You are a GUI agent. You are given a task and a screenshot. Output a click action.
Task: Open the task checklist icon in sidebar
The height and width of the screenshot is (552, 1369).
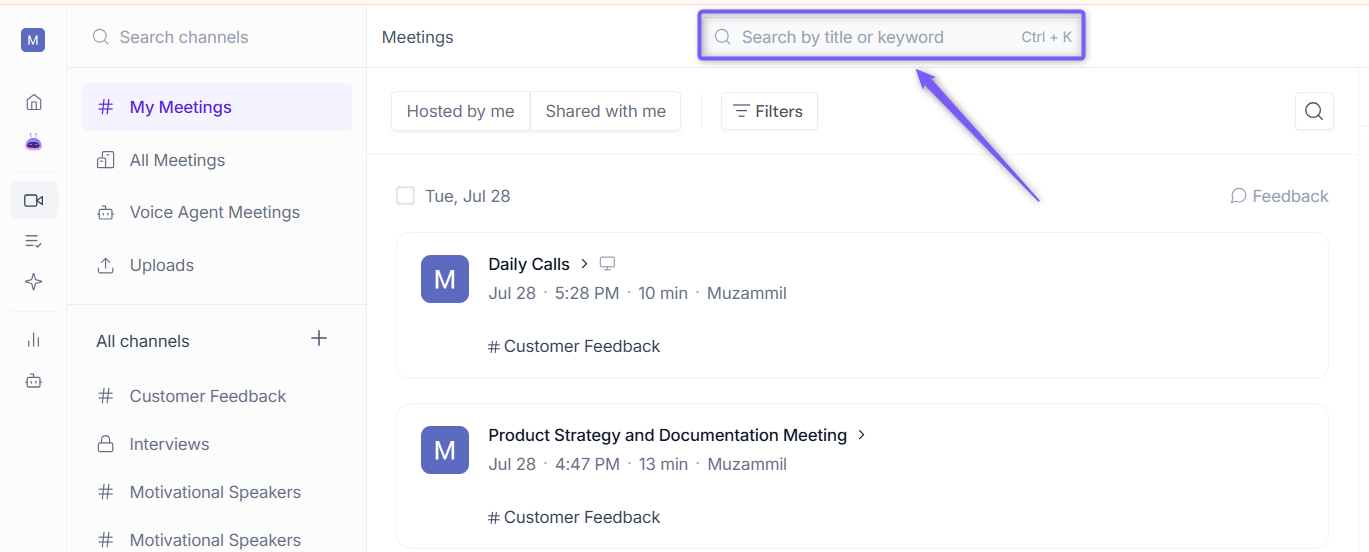[33, 241]
